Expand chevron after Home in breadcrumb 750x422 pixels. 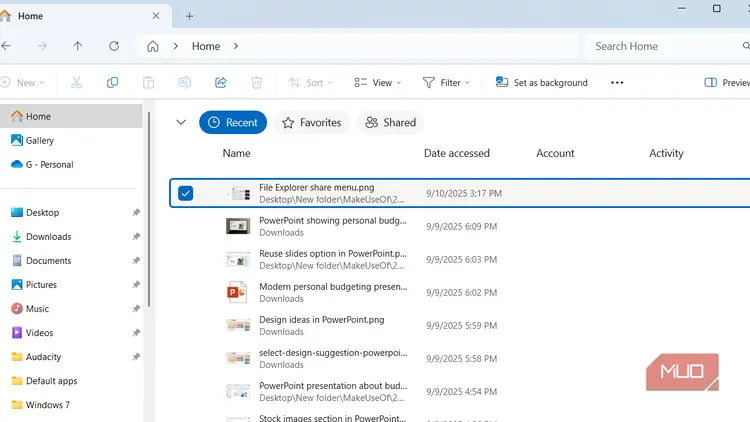(x=236, y=46)
